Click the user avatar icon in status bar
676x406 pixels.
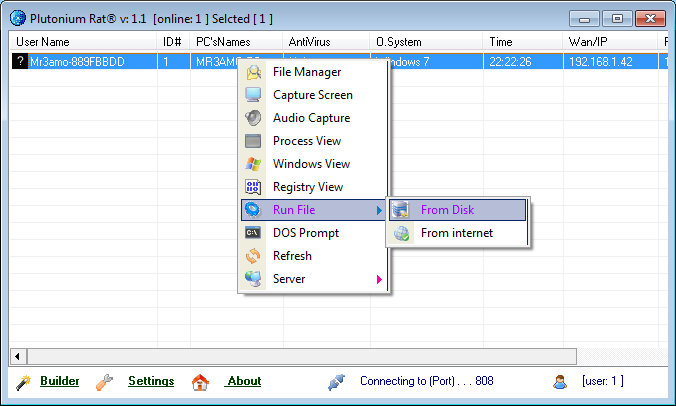pyautogui.click(x=560, y=382)
